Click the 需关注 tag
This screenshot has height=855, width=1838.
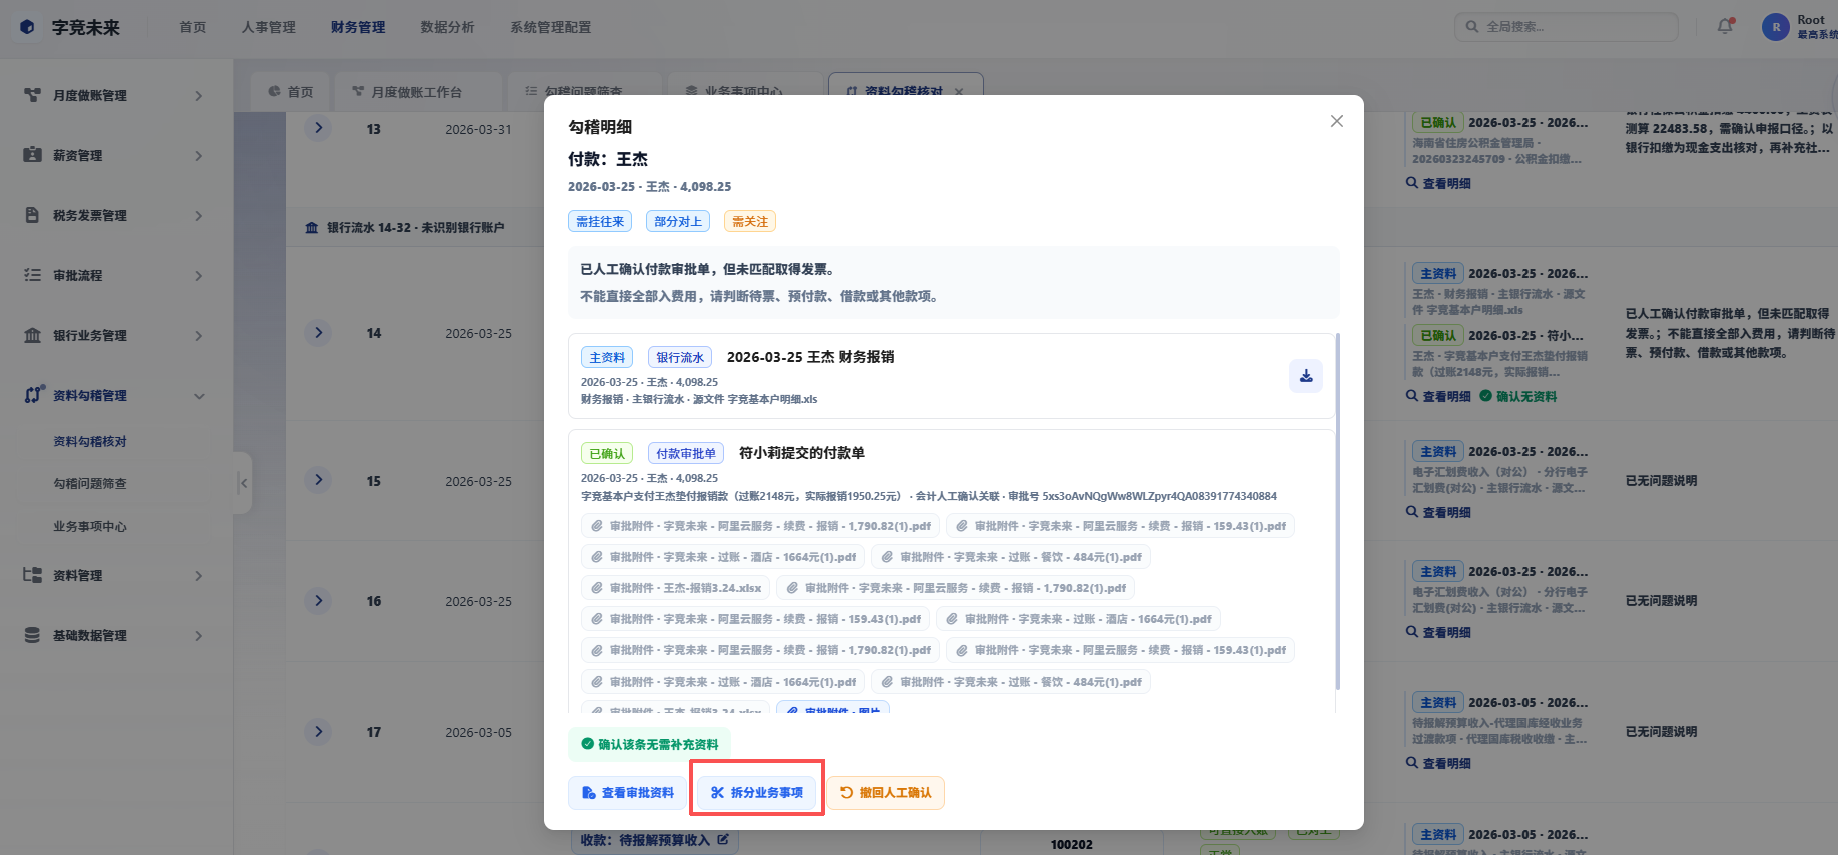[x=750, y=222]
